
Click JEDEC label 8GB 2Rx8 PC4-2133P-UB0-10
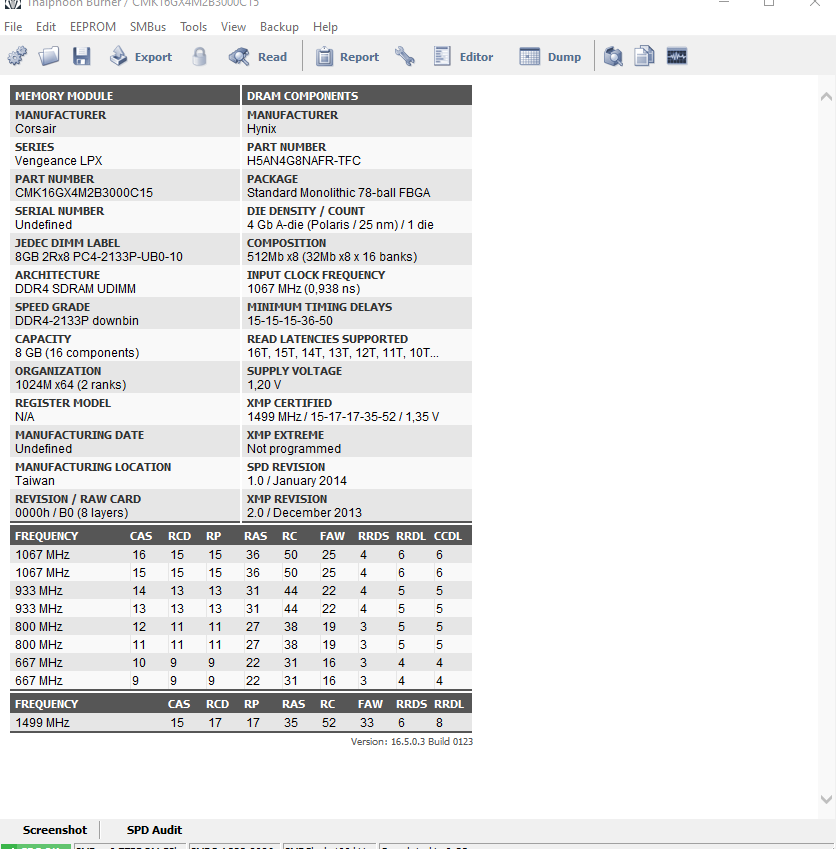coord(99,257)
